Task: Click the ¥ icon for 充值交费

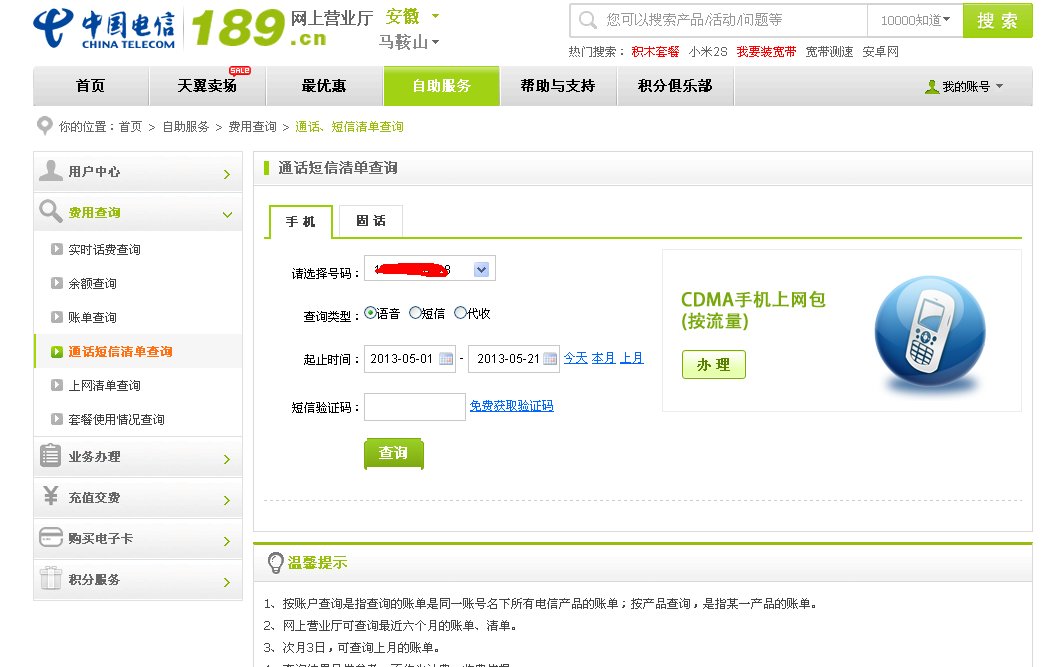Action: (x=50, y=497)
